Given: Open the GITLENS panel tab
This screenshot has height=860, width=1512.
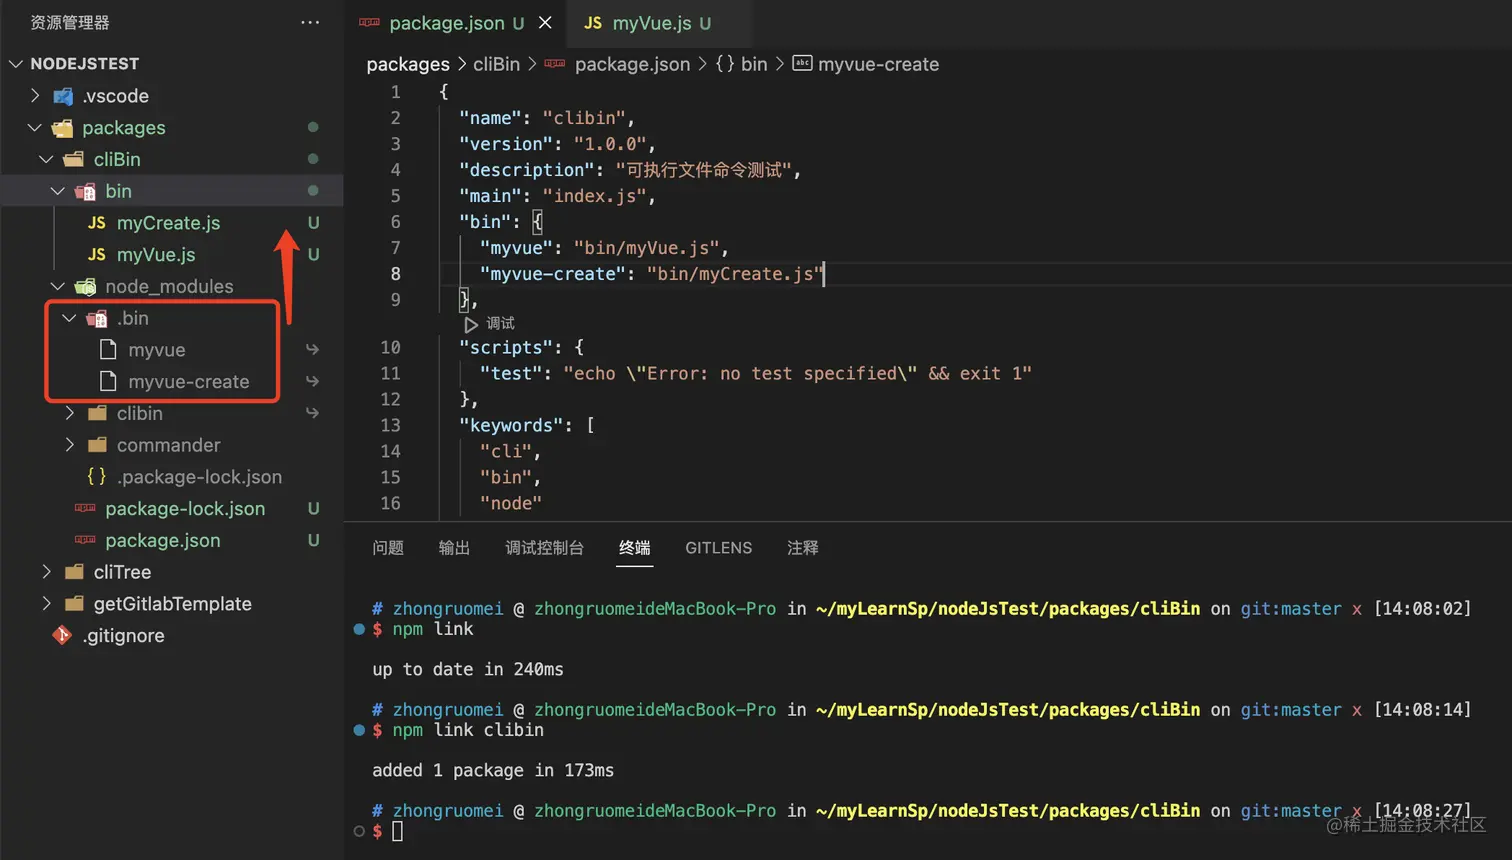Looking at the screenshot, I should tap(718, 548).
